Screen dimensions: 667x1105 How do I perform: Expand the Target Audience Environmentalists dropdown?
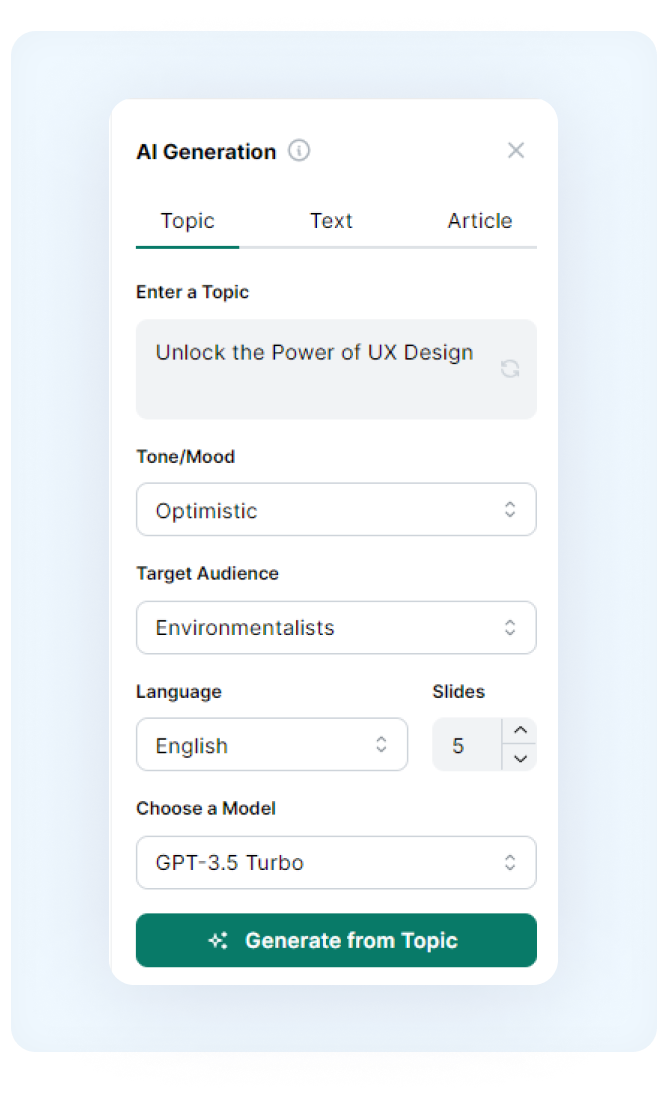(336, 627)
